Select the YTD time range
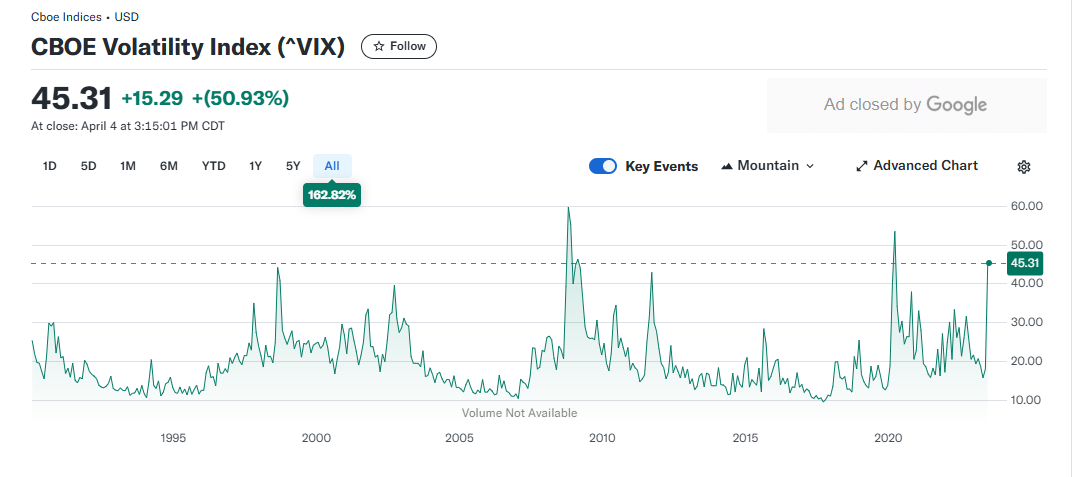1072x477 pixels. click(x=213, y=166)
